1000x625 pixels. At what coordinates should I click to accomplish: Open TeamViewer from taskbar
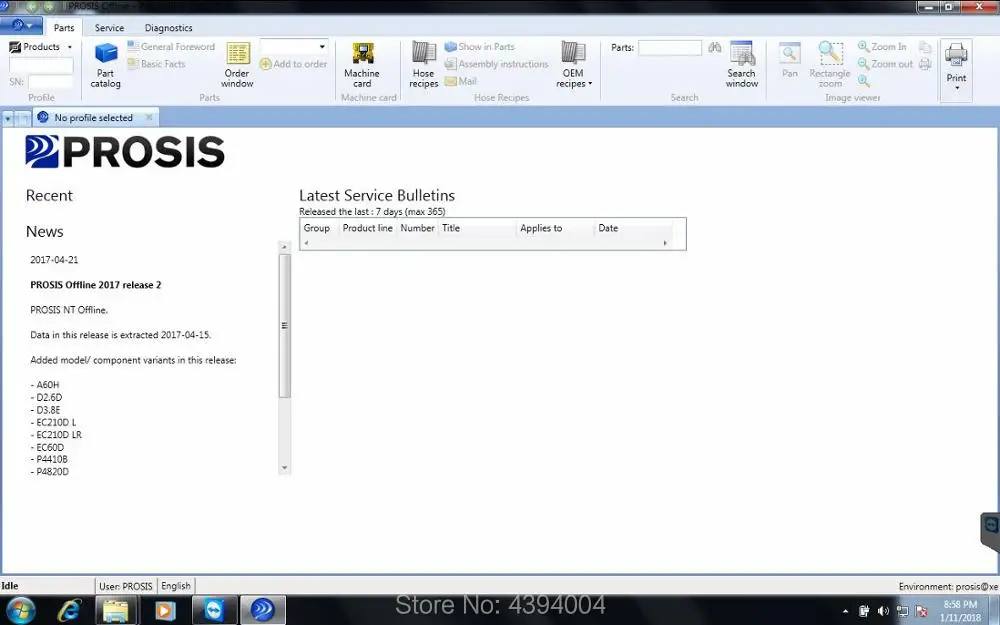tap(215, 610)
